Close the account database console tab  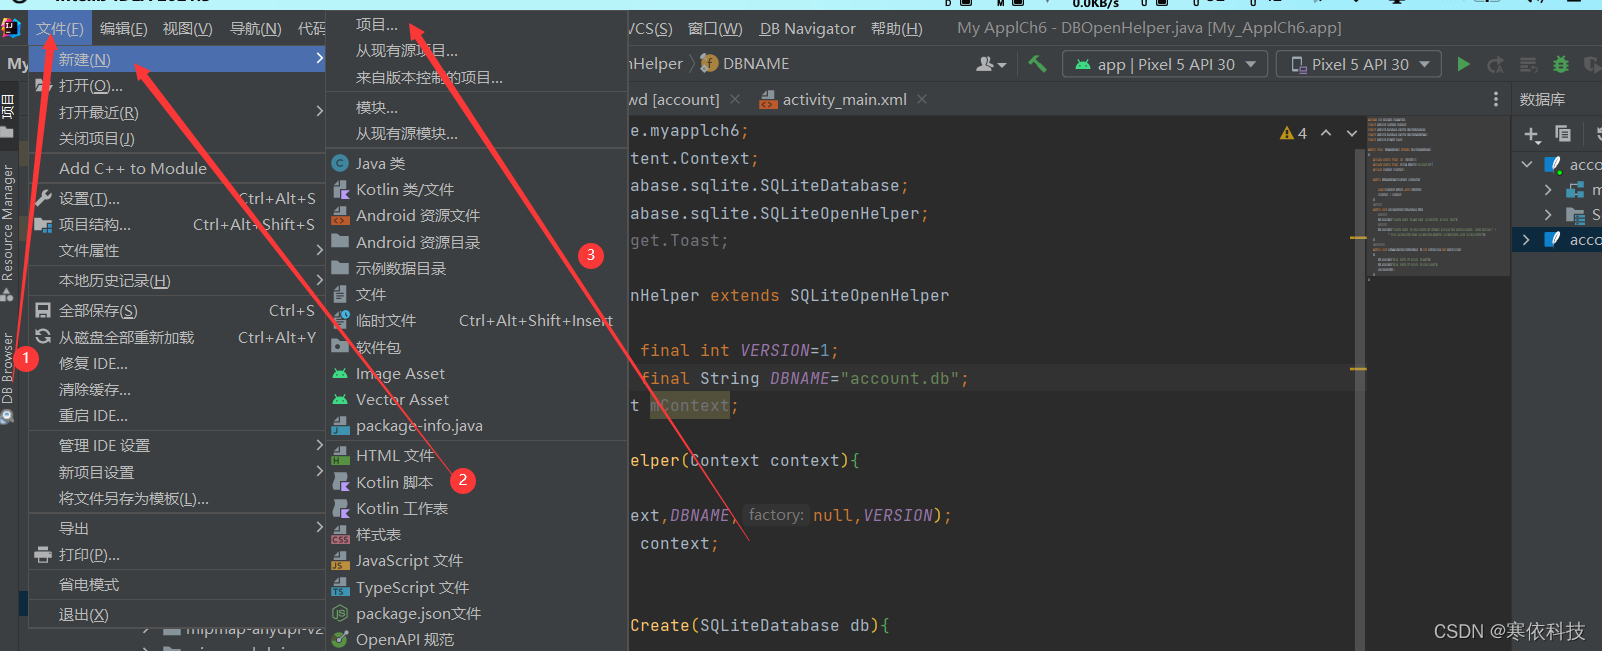(735, 99)
